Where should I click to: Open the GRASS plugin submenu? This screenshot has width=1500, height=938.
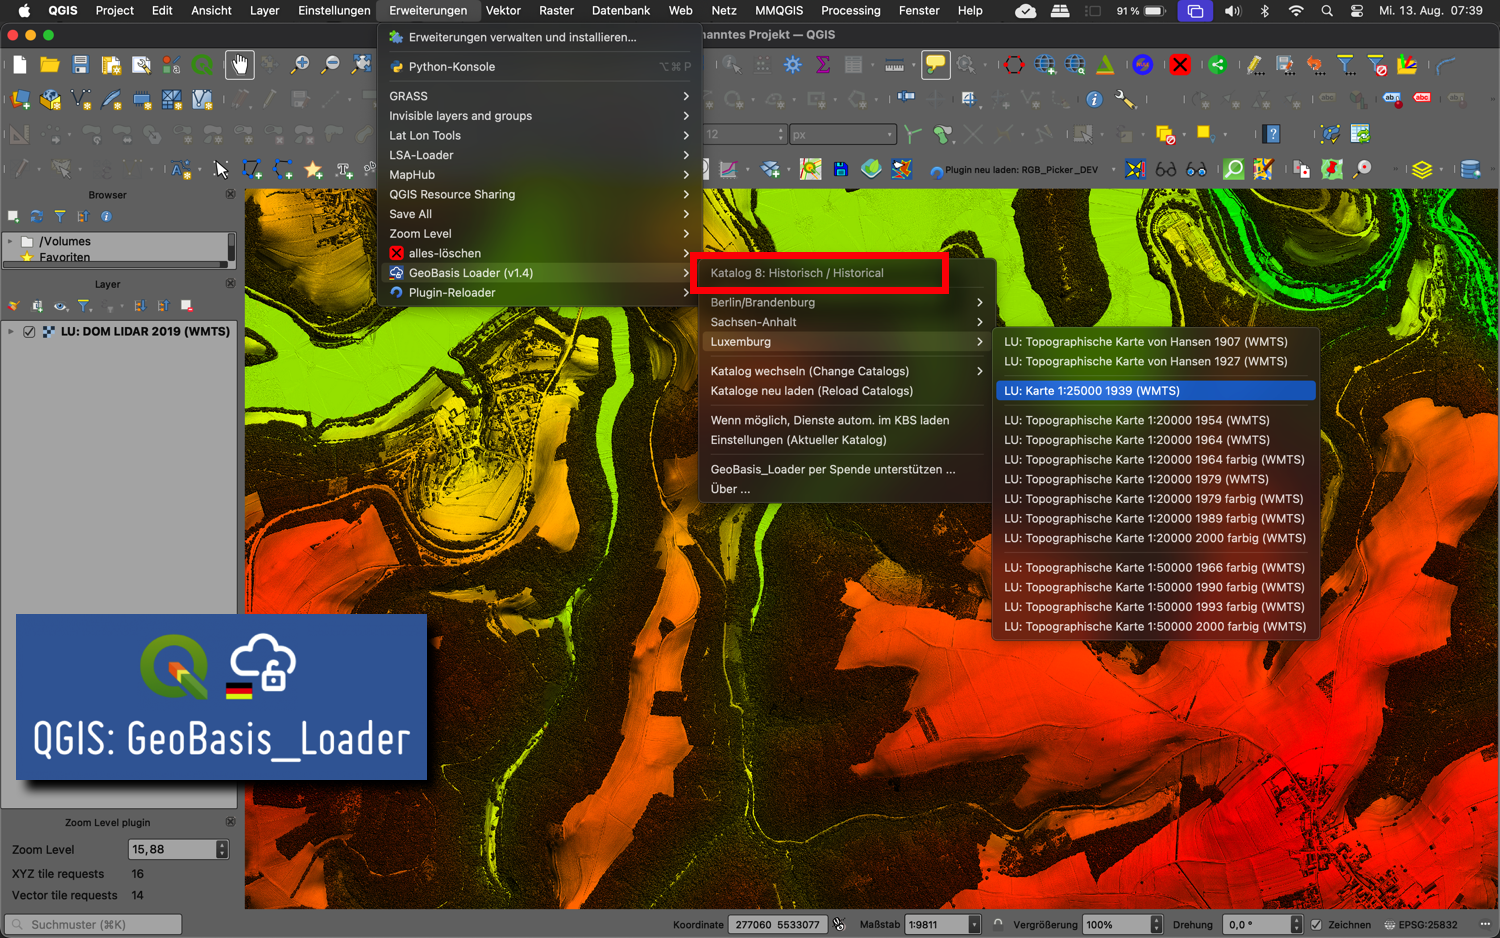(539, 96)
